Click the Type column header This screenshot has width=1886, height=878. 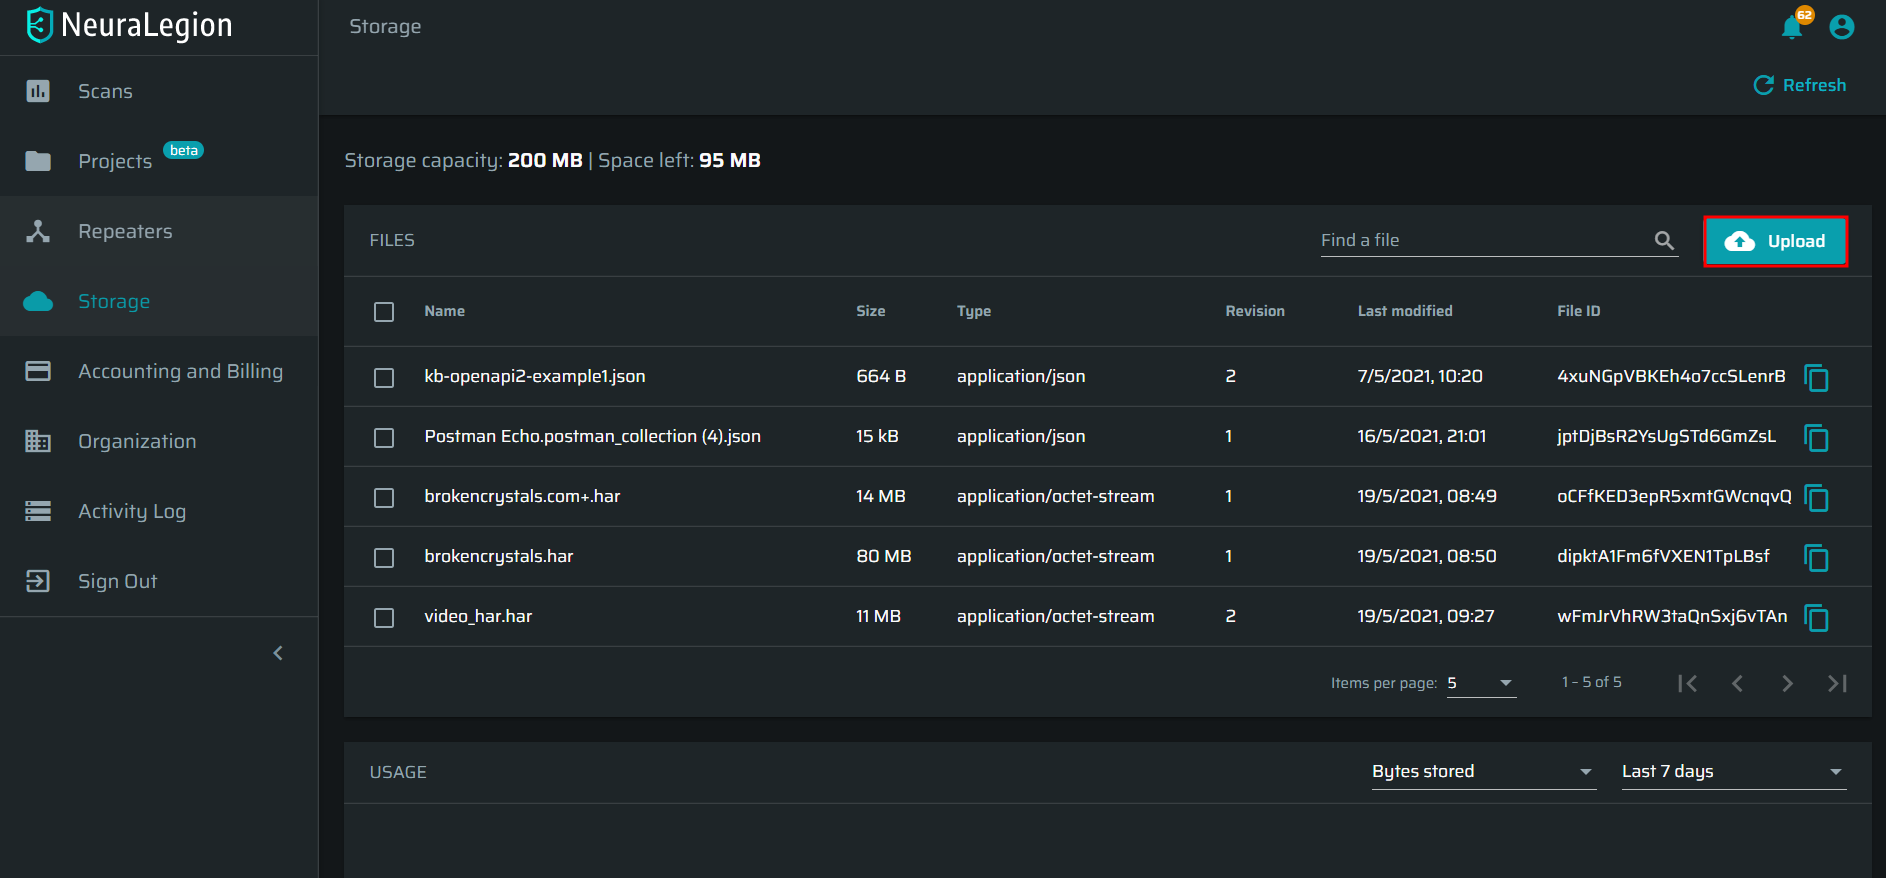[973, 311]
